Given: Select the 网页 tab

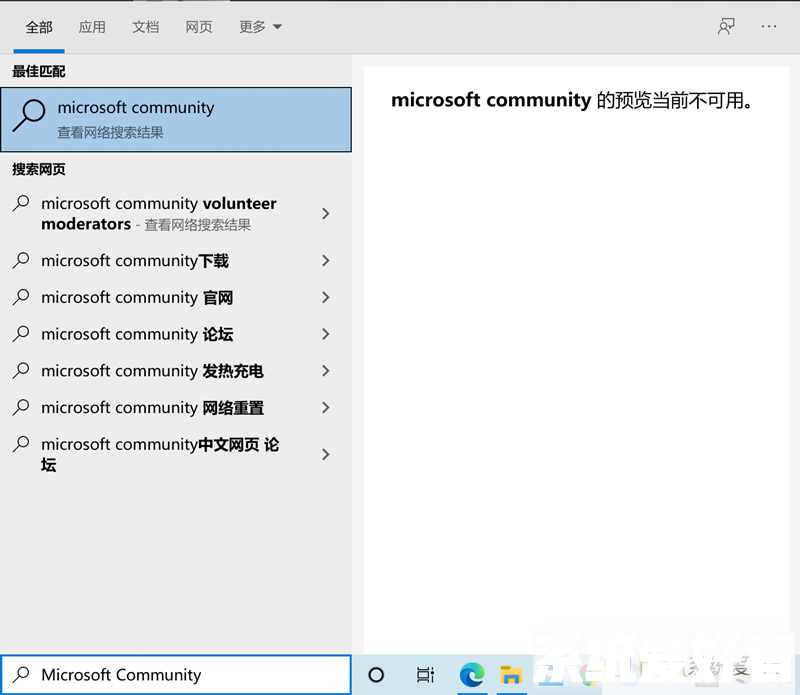Looking at the screenshot, I should pos(199,27).
